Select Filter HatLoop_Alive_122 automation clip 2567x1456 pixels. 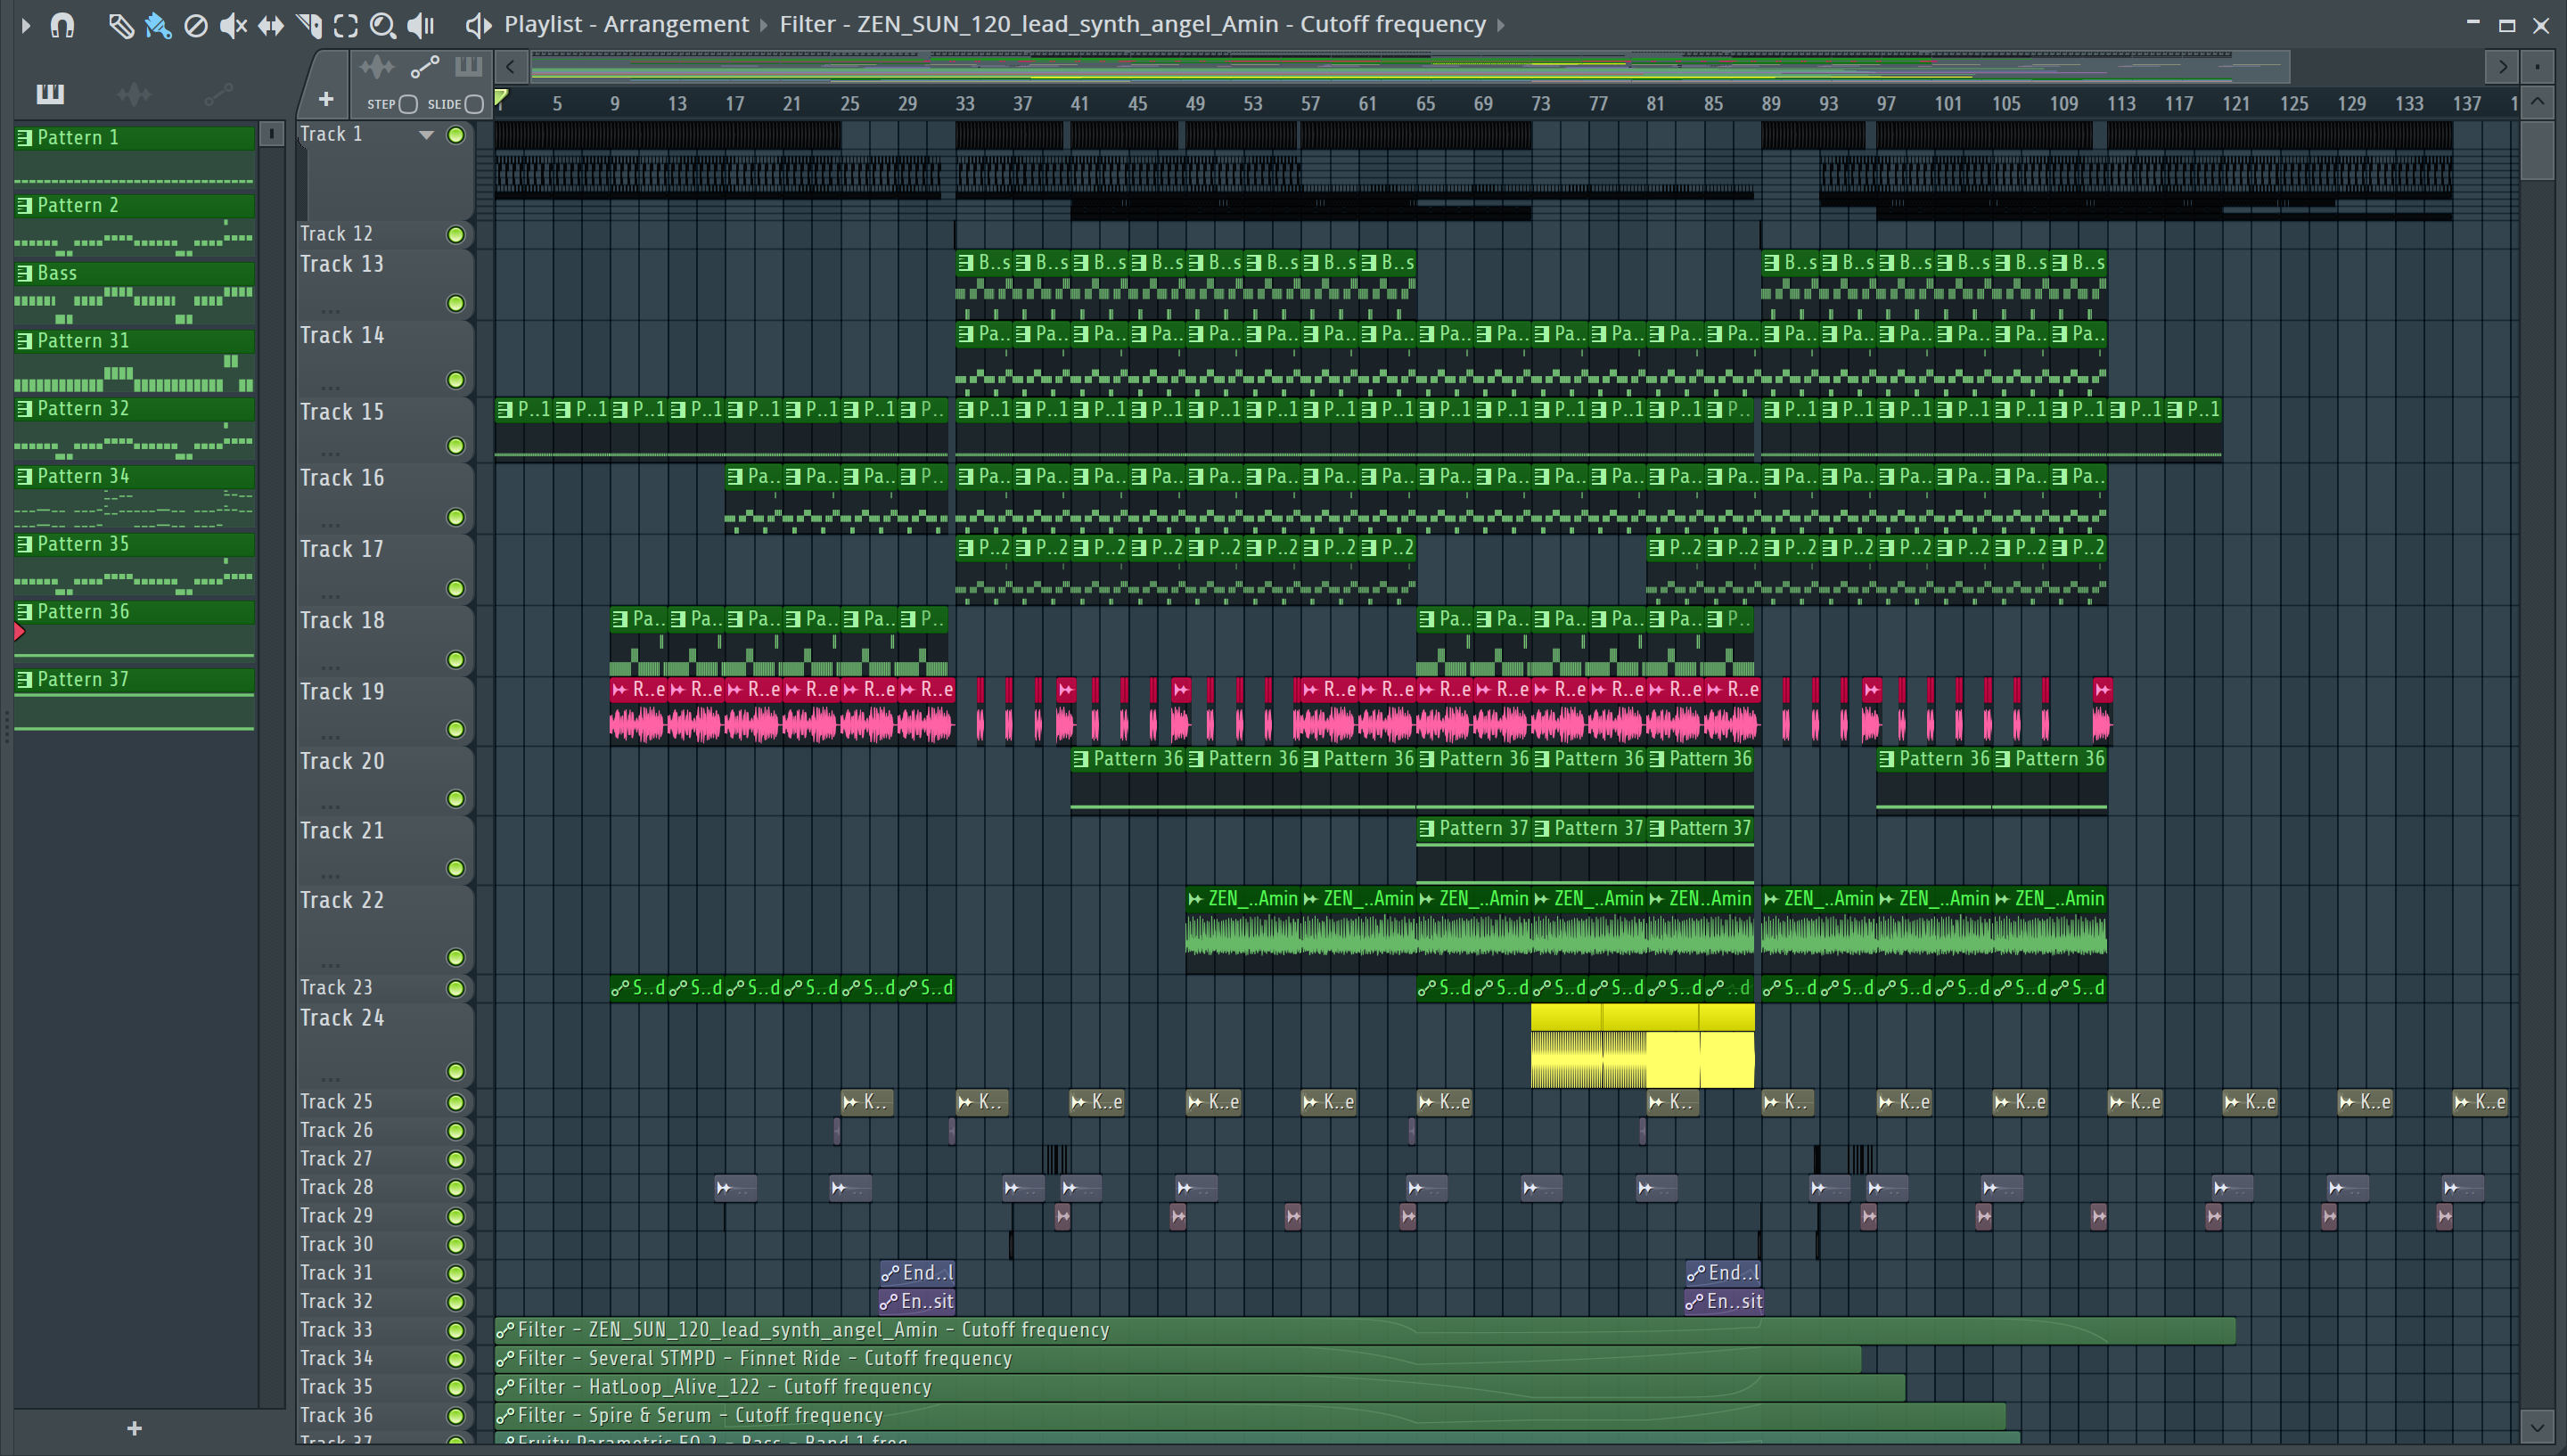point(1200,1387)
